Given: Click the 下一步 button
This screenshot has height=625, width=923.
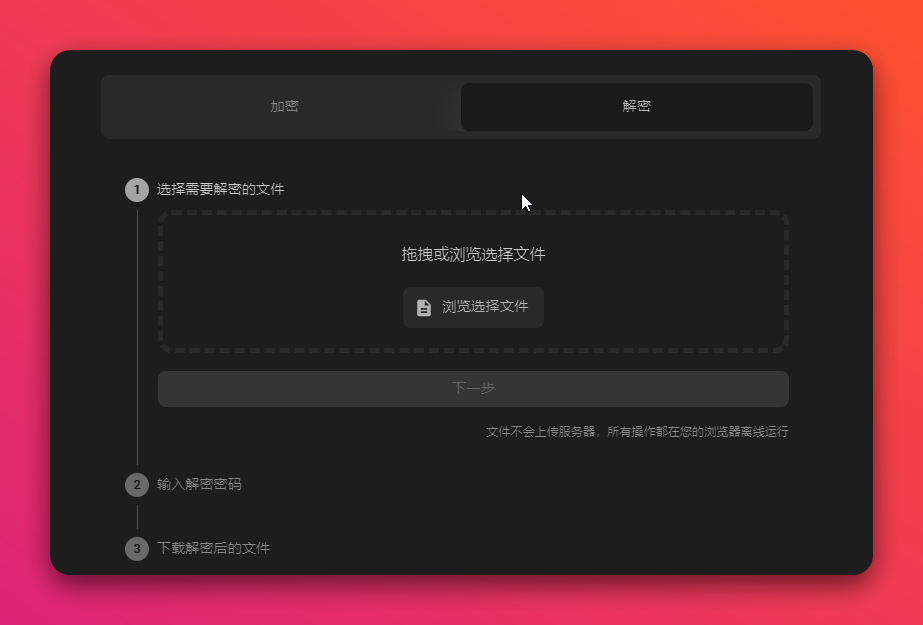Looking at the screenshot, I should (473, 388).
